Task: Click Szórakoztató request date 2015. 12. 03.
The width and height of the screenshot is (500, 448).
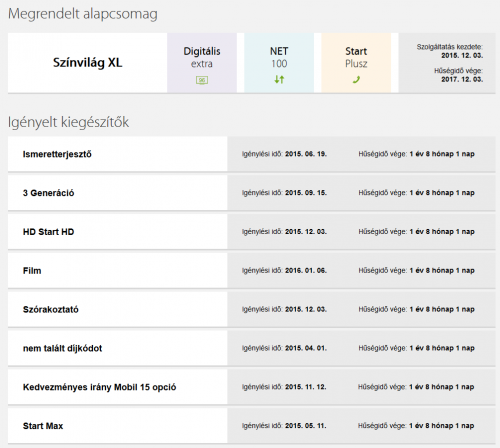Action: pos(306,309)
